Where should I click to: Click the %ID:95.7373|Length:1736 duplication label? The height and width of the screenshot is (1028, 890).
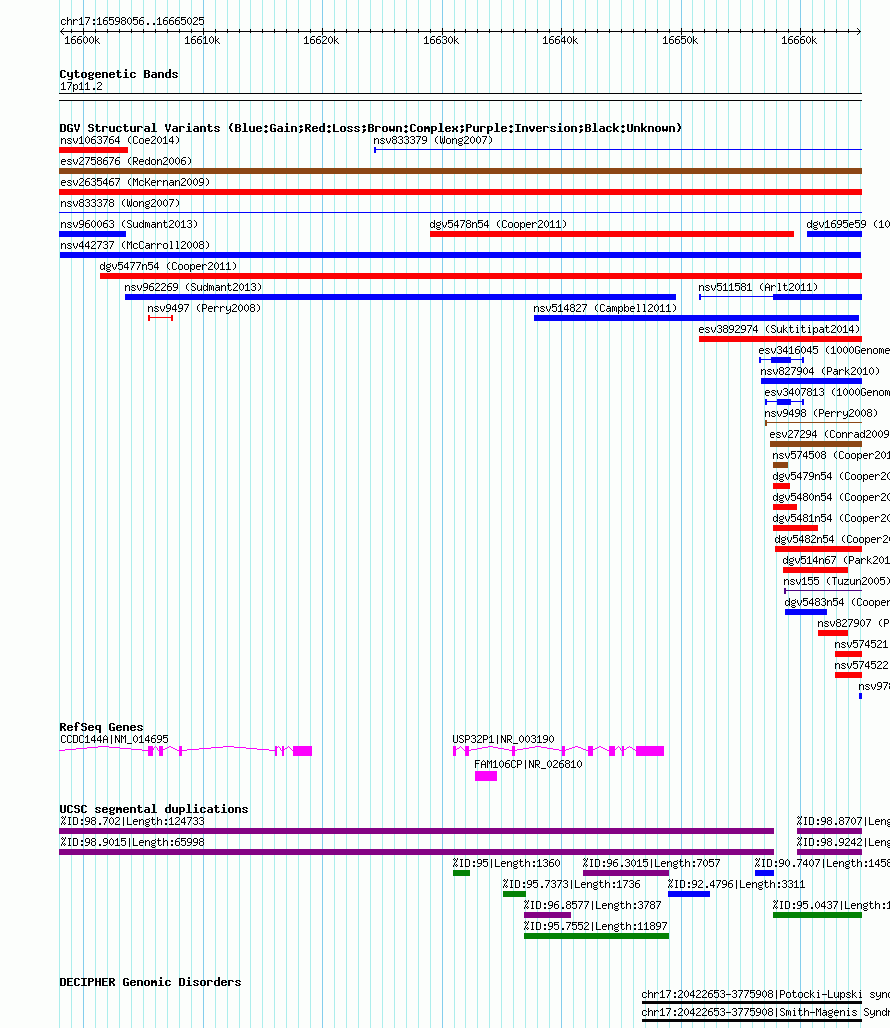coord(571,884)
